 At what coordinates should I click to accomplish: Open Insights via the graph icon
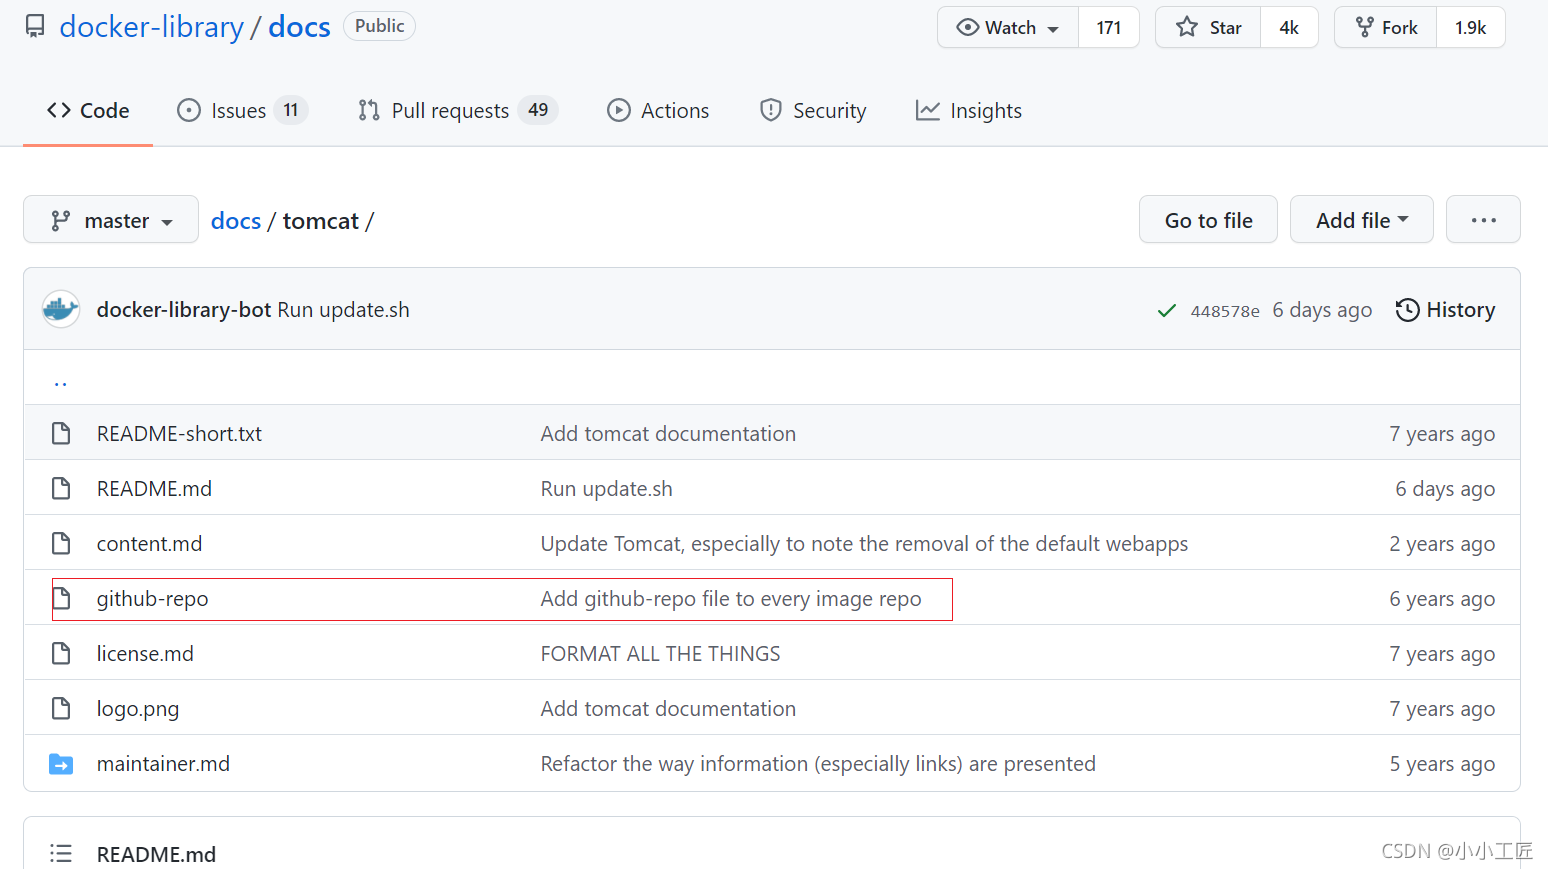click(927, 110)
